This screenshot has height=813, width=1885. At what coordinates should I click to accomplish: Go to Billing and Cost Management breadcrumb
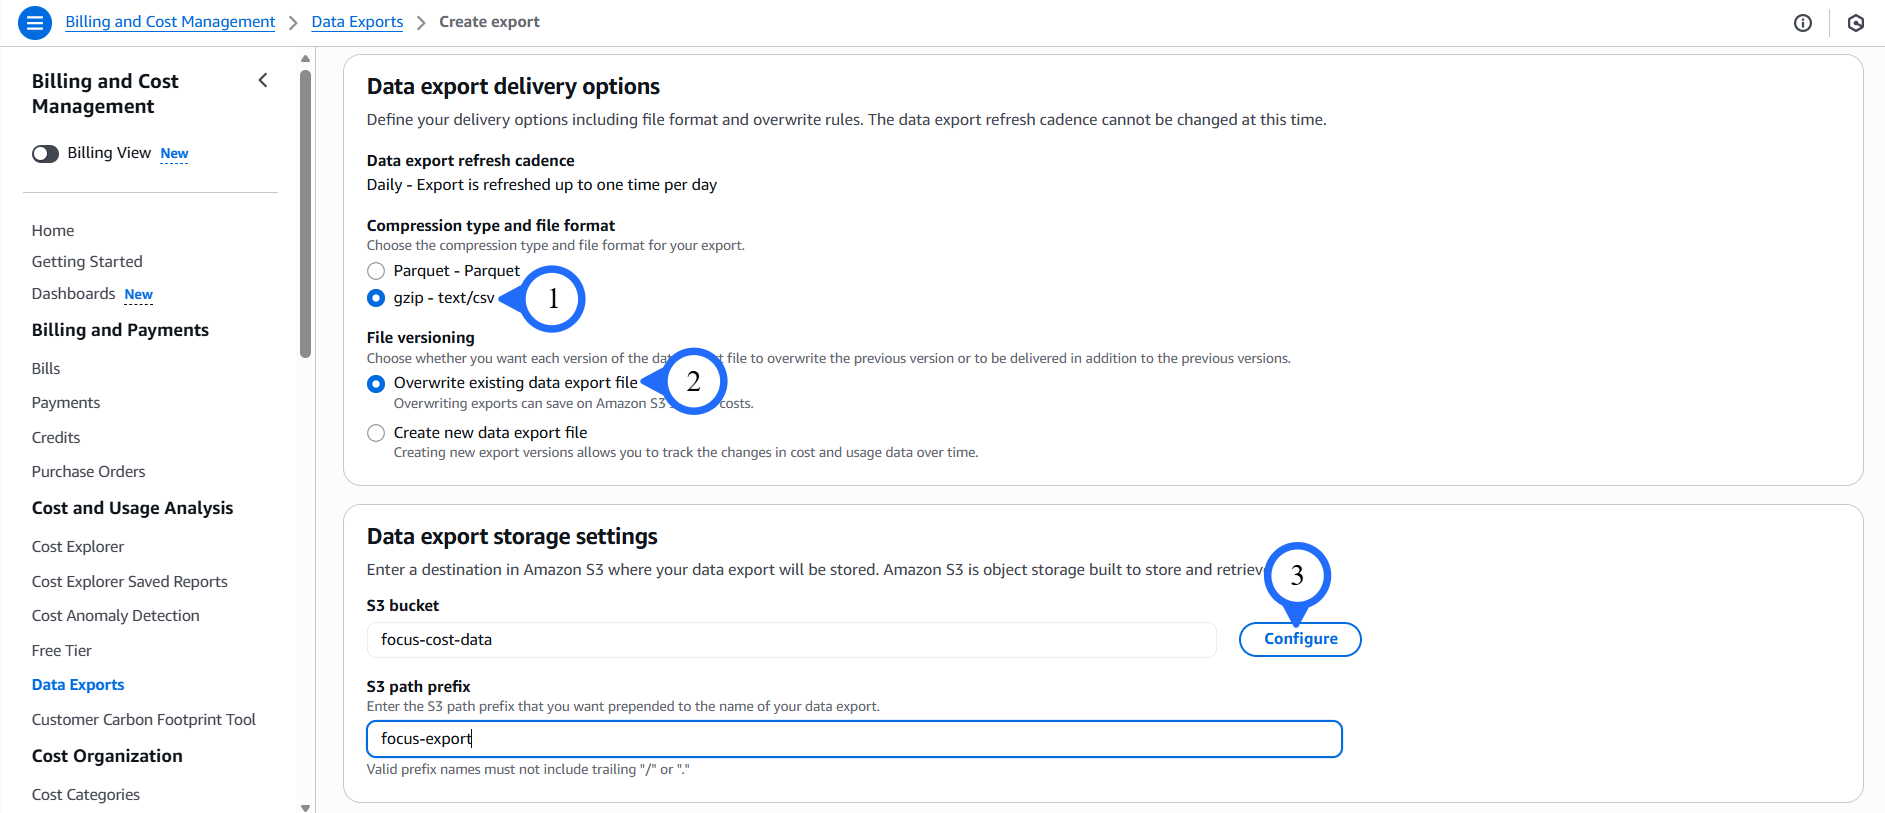170,22
